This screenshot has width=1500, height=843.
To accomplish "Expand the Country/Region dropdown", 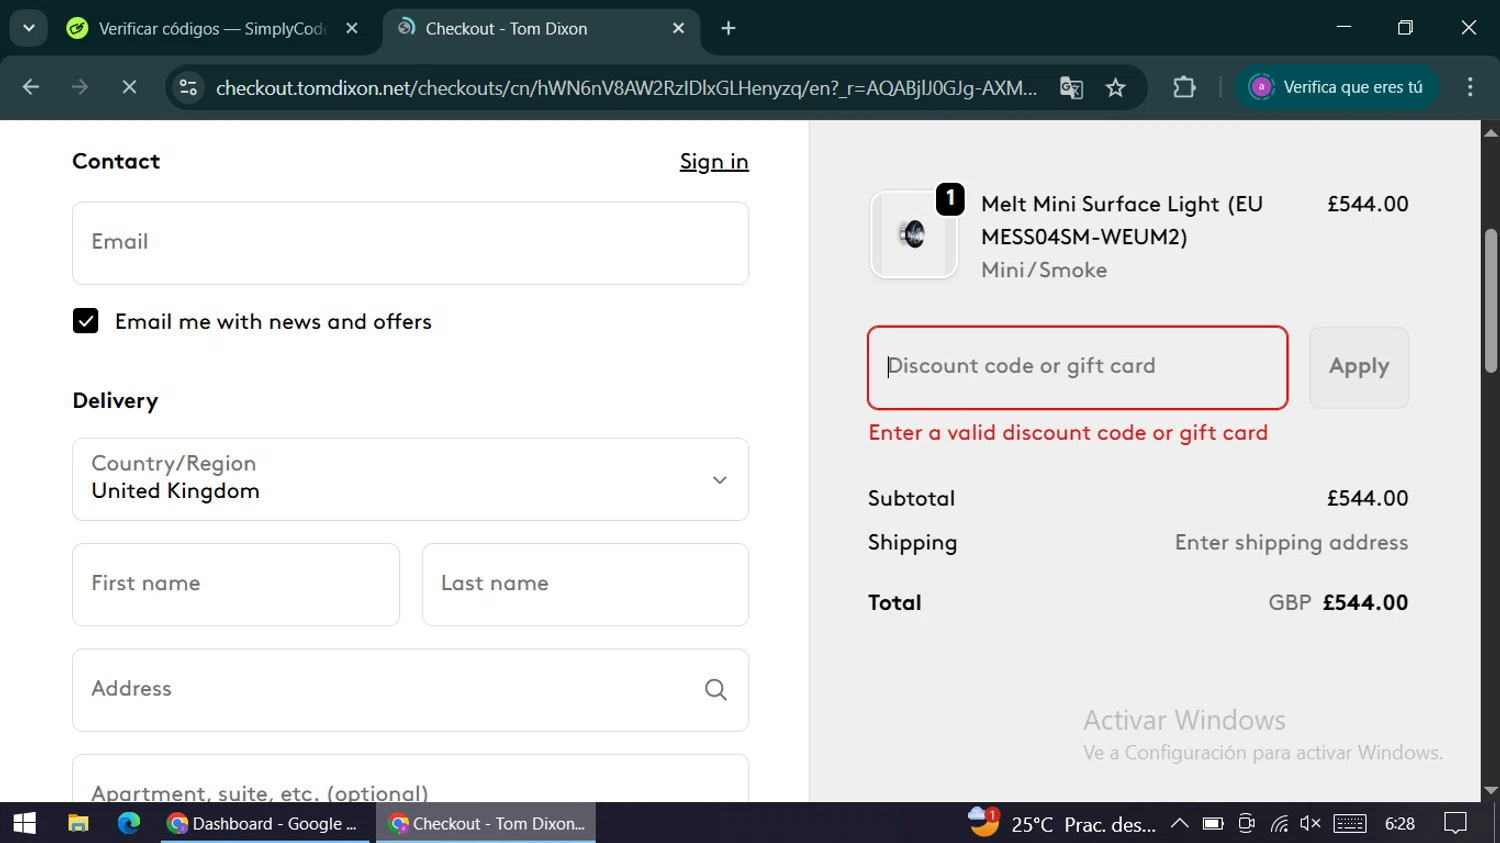I will point(410,479).
